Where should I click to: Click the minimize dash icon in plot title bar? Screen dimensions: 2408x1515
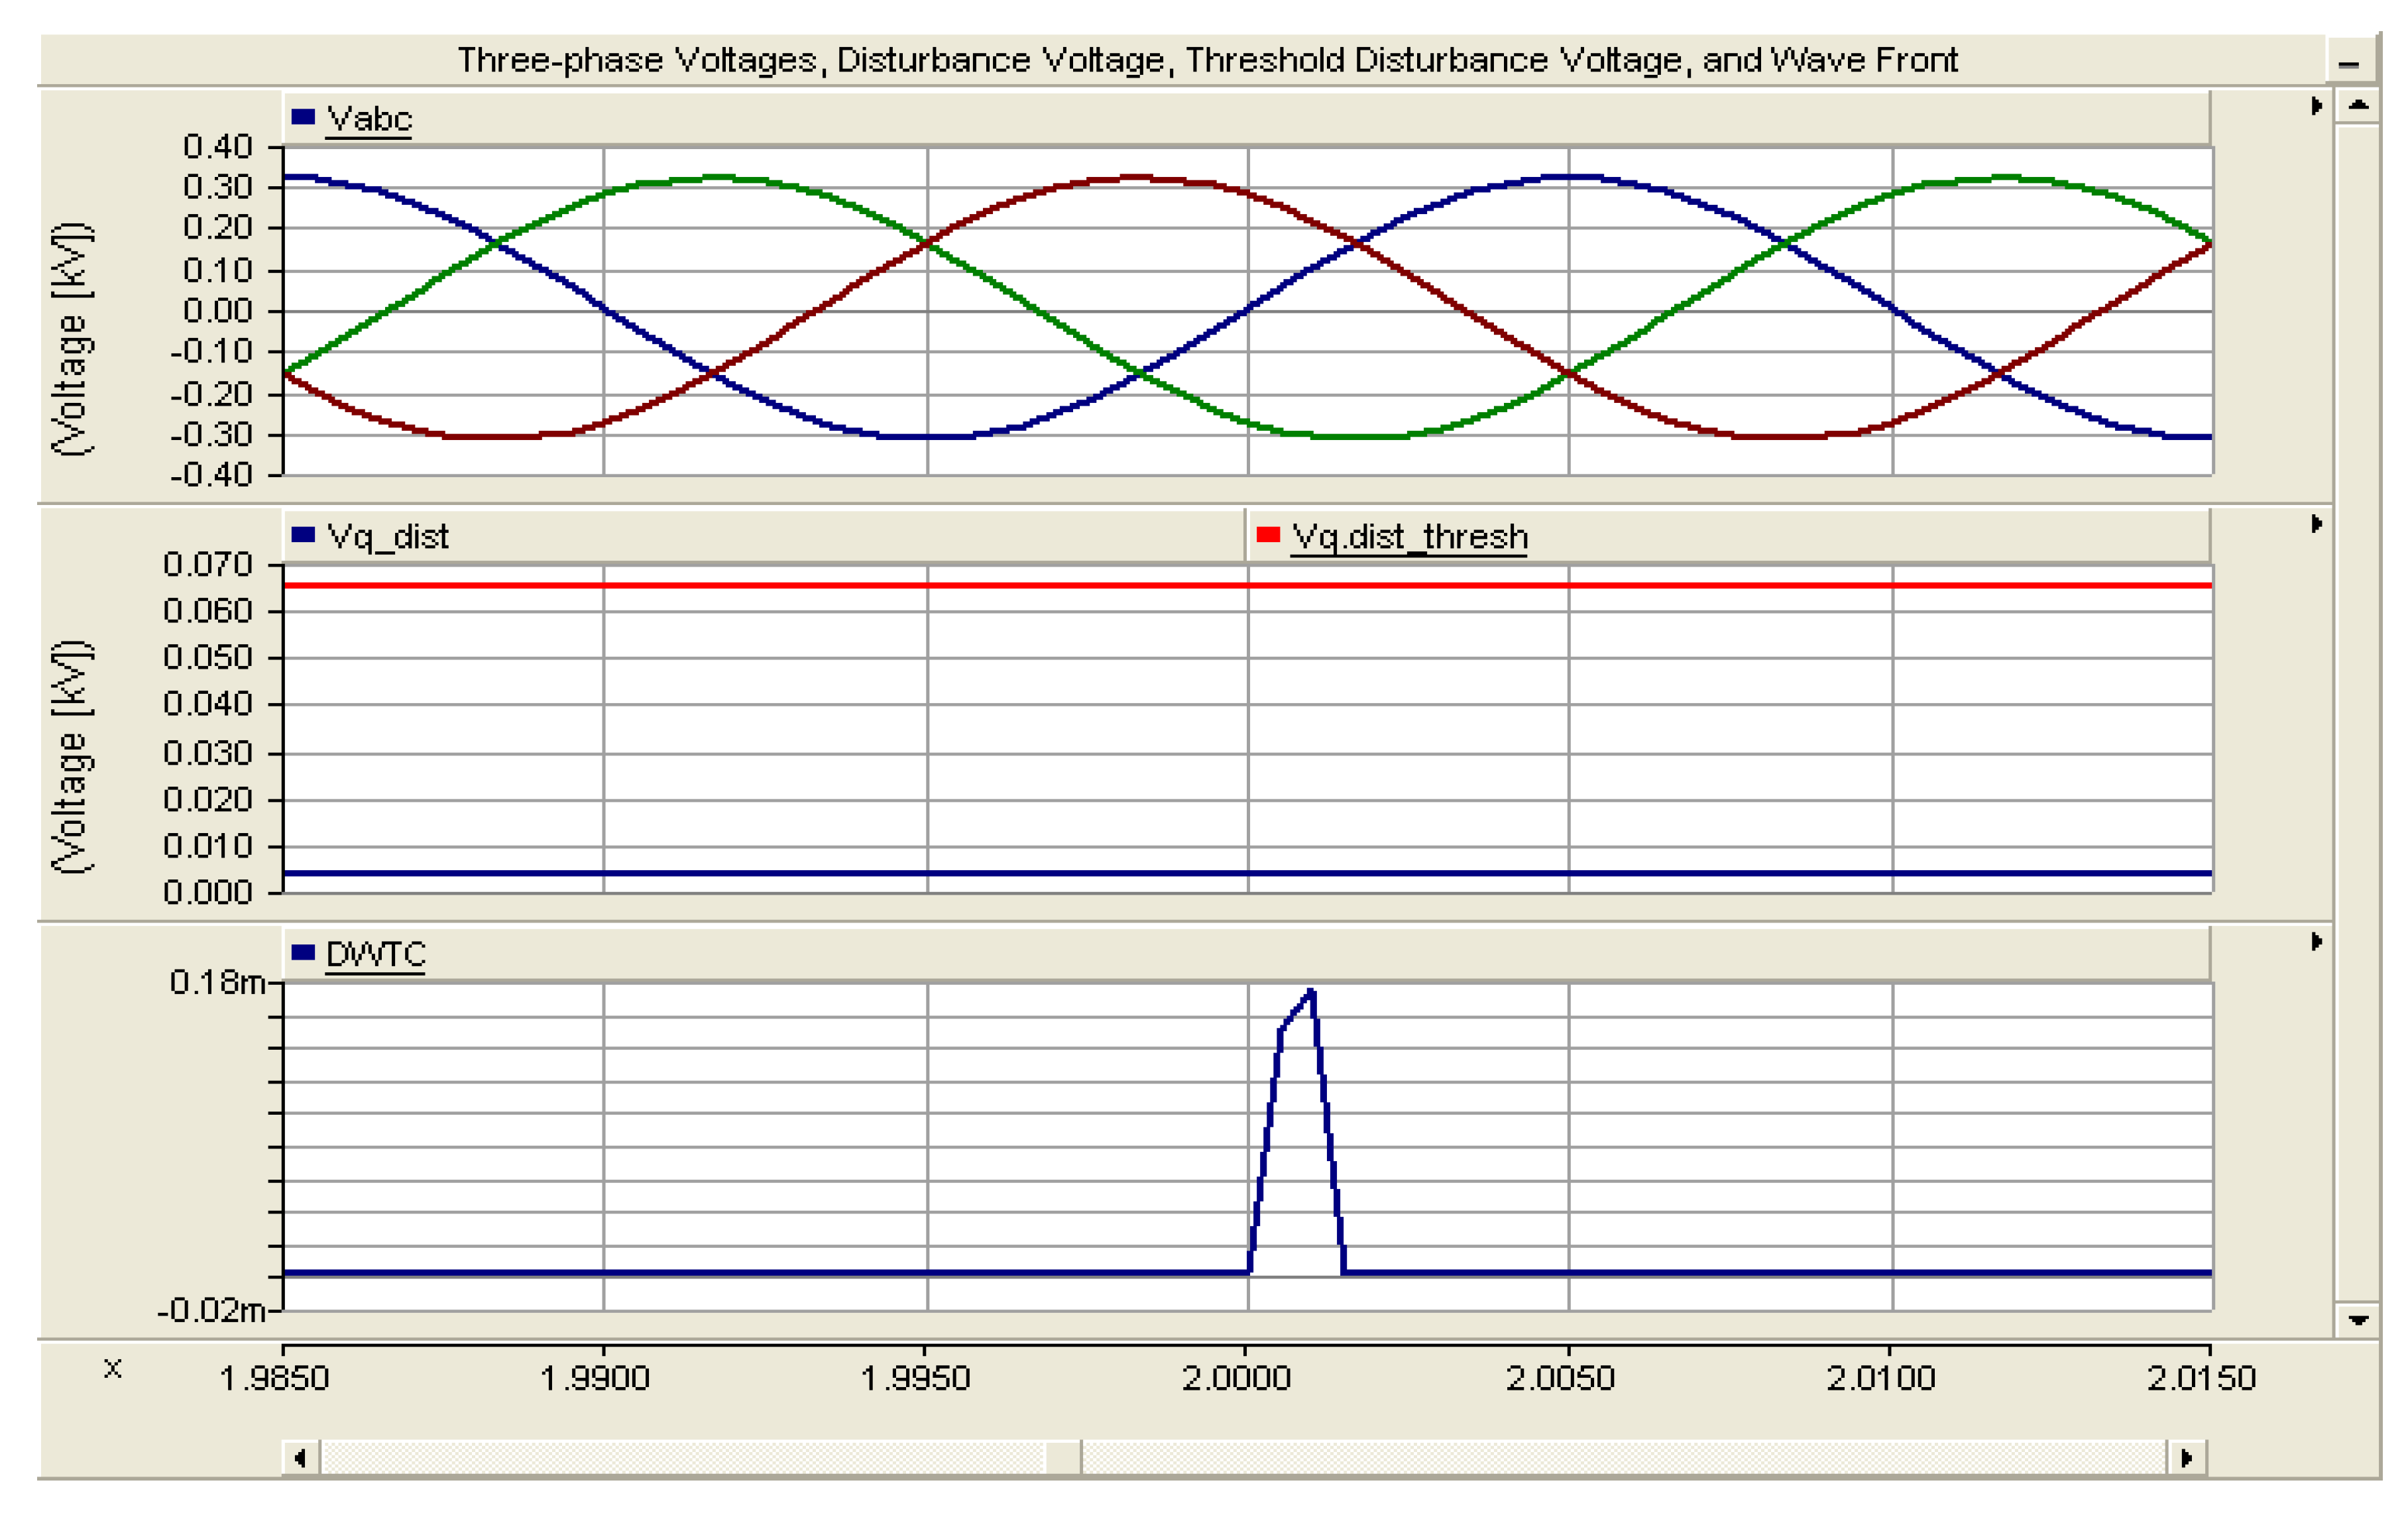pos(2348,64)
